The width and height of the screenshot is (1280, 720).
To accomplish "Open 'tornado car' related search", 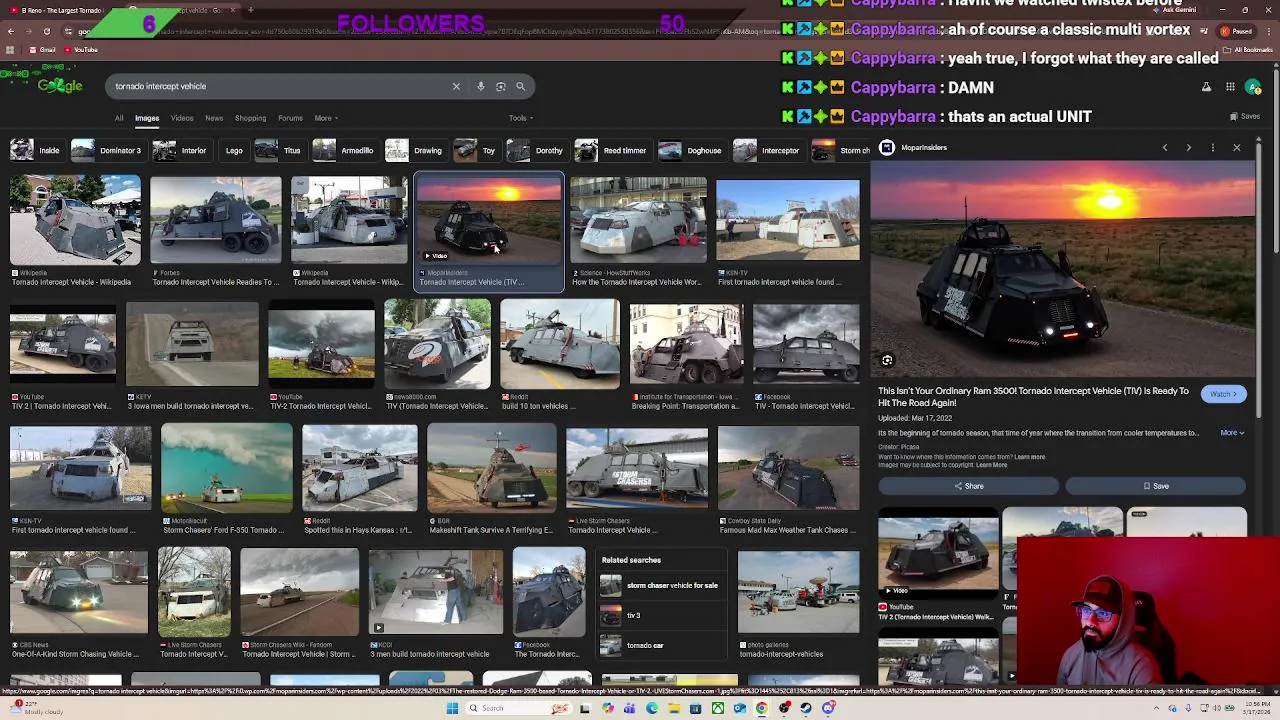I will click(660, 646).
